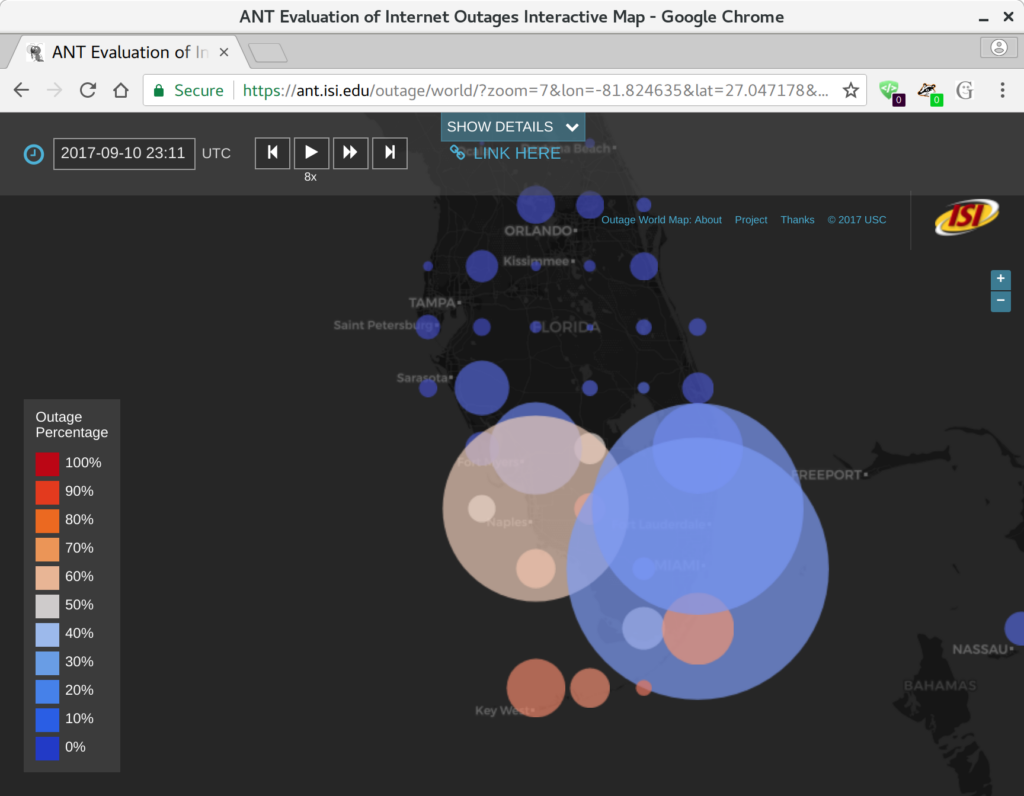
Task: Click the browser forward arrow
Action: (55, 90)
